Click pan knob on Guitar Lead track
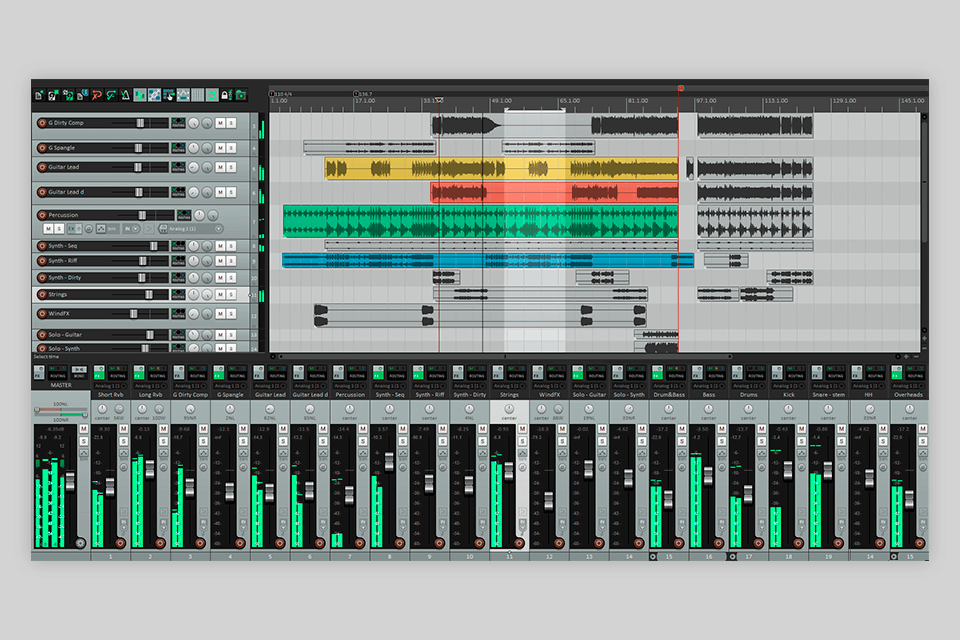 coord(193,167)
